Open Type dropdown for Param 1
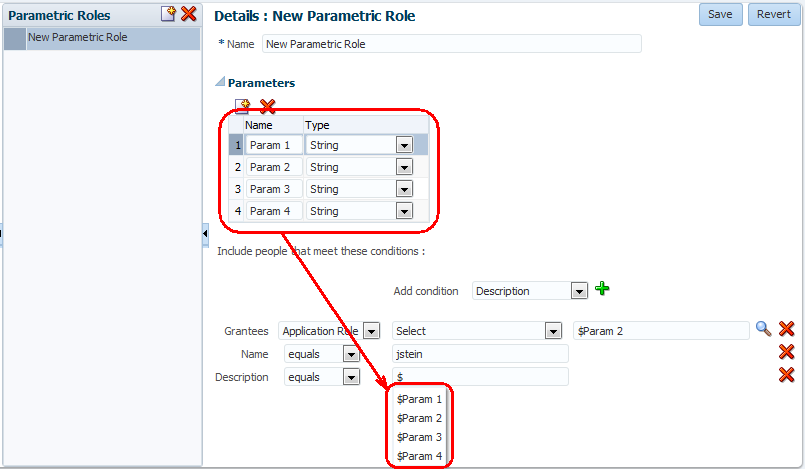Viewport: 805px width, 469px height. click(404, 145)
